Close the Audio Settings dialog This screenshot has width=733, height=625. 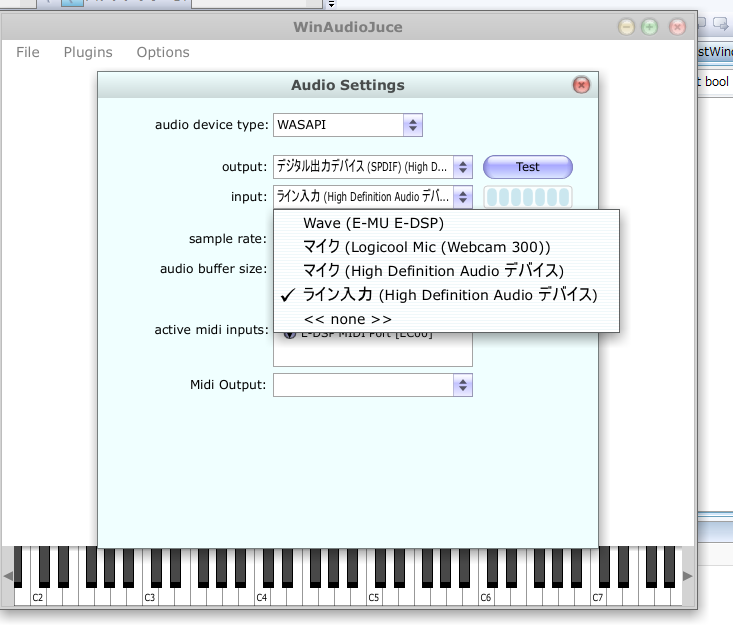click(x=581, y=85)
